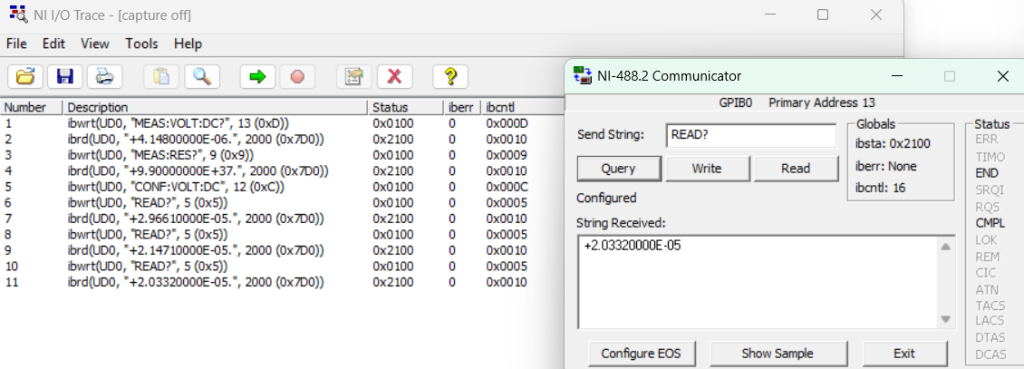Select row with +4.14800000E-06 ibrd
Image resolution: width=1024 pixels, height=369 pixels.
tap(281, 139)
